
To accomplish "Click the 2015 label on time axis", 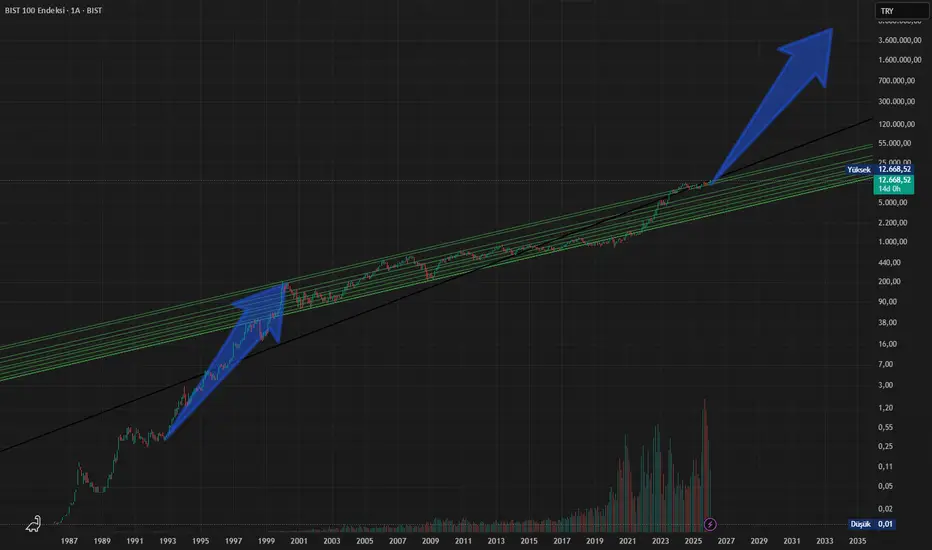I will click(529, 541).
